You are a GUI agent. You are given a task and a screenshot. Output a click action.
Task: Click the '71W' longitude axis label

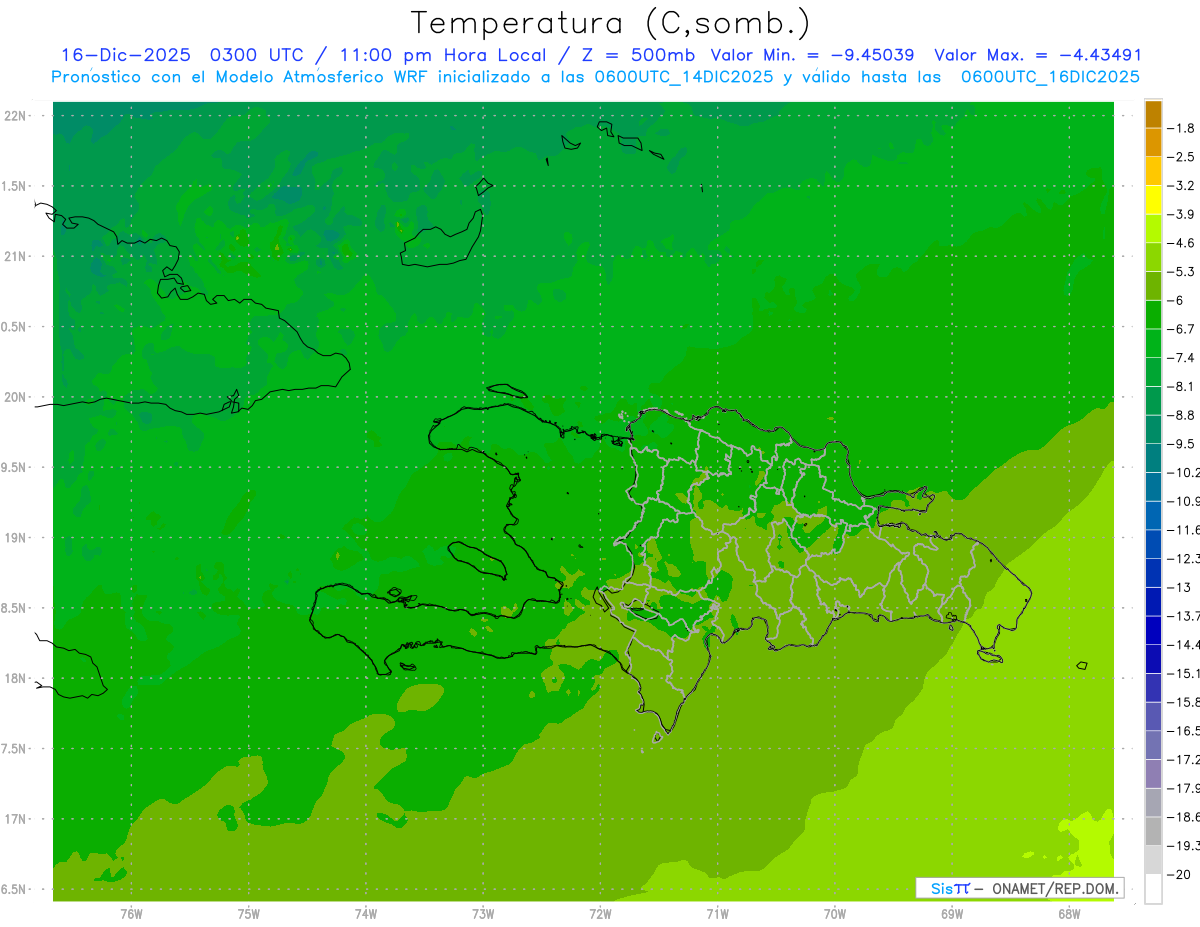[717, 913]
